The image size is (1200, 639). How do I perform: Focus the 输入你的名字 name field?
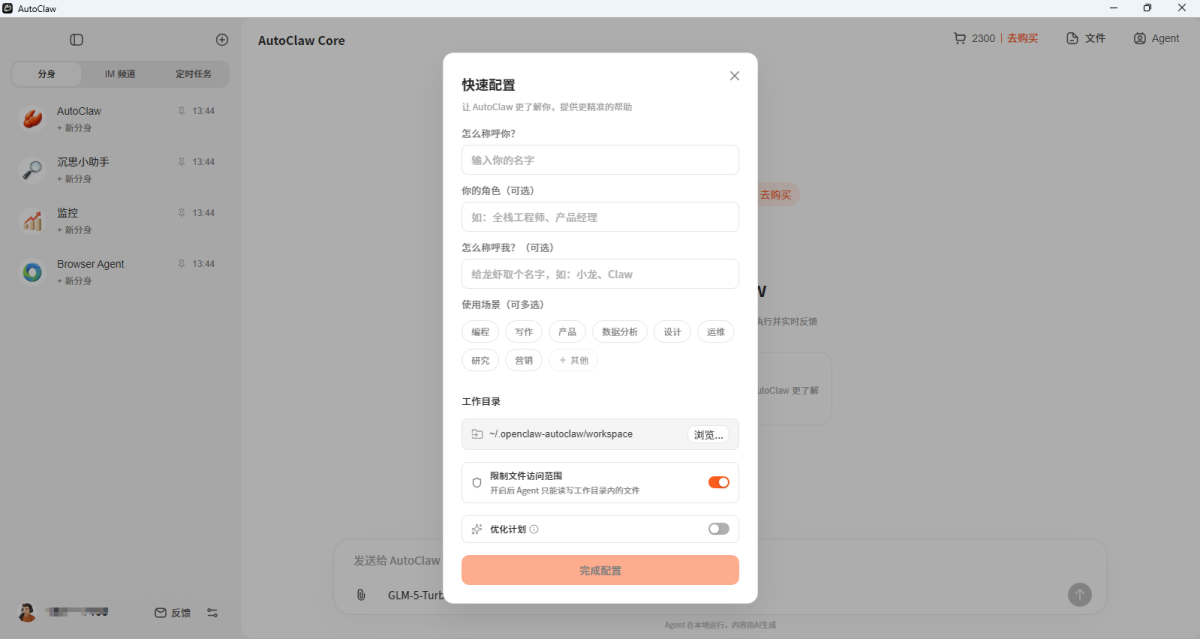point(600,160)
